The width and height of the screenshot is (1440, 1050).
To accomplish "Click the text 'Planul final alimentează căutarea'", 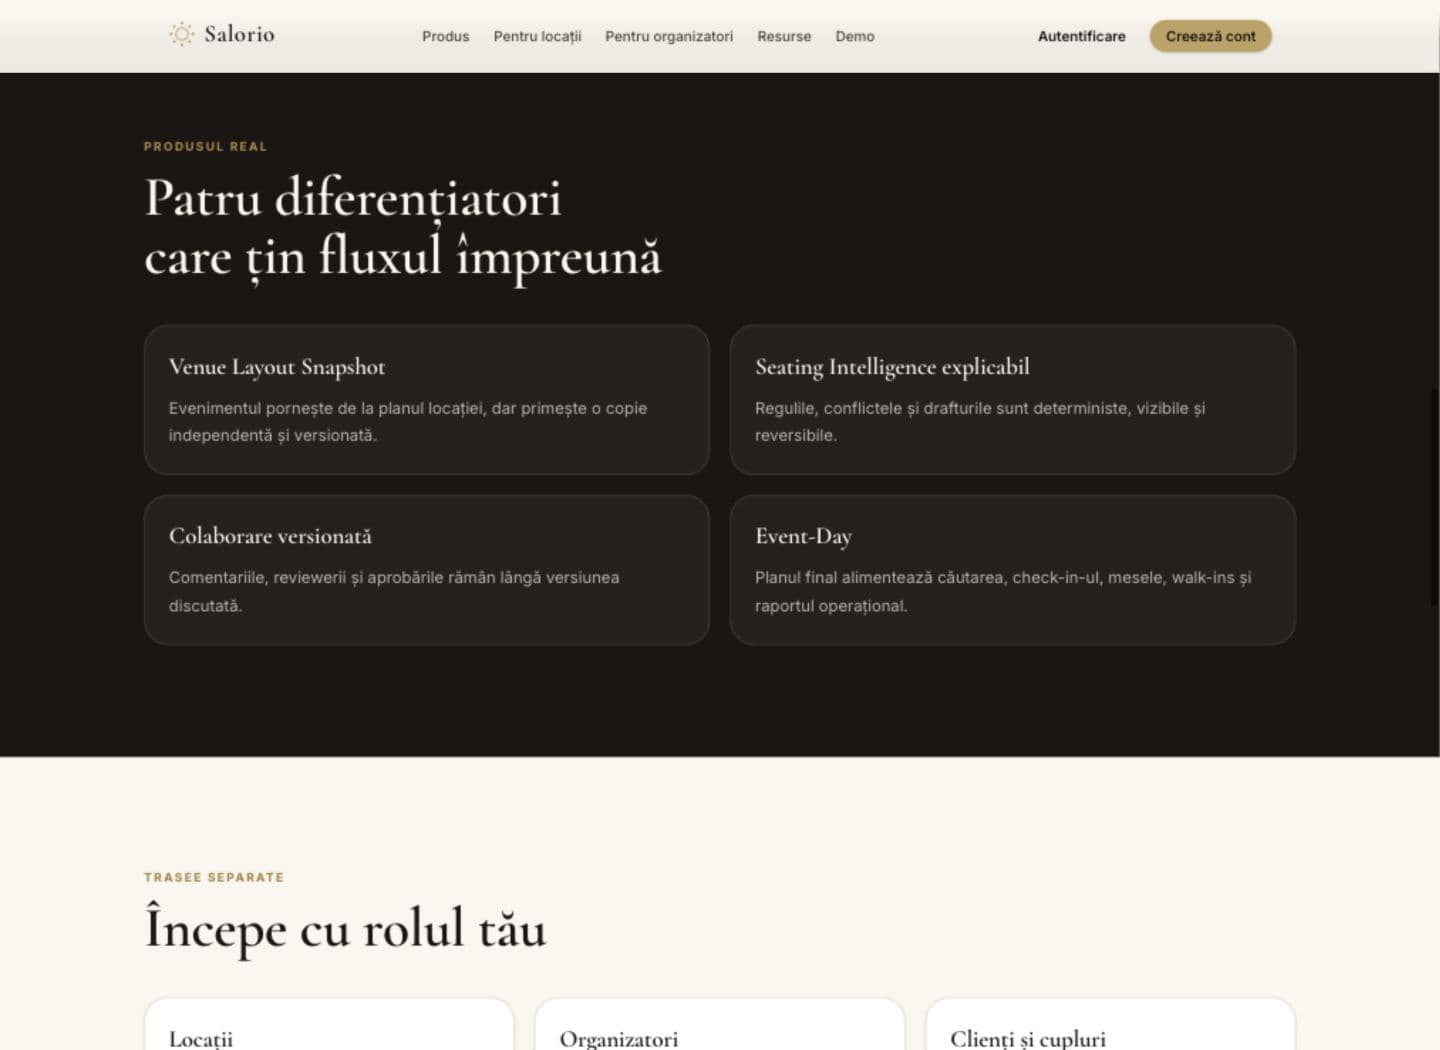I will (x=881, y=577).
